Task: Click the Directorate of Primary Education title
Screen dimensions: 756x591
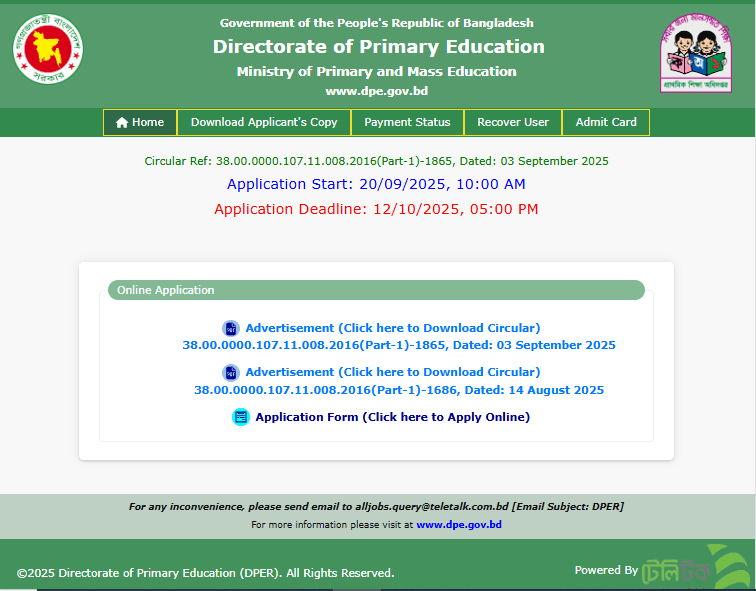Action: 378,47
